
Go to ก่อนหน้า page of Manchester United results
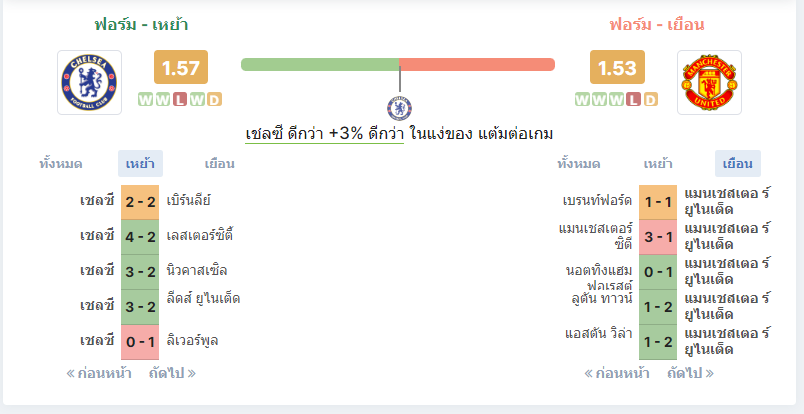click(x=617, y=373)
